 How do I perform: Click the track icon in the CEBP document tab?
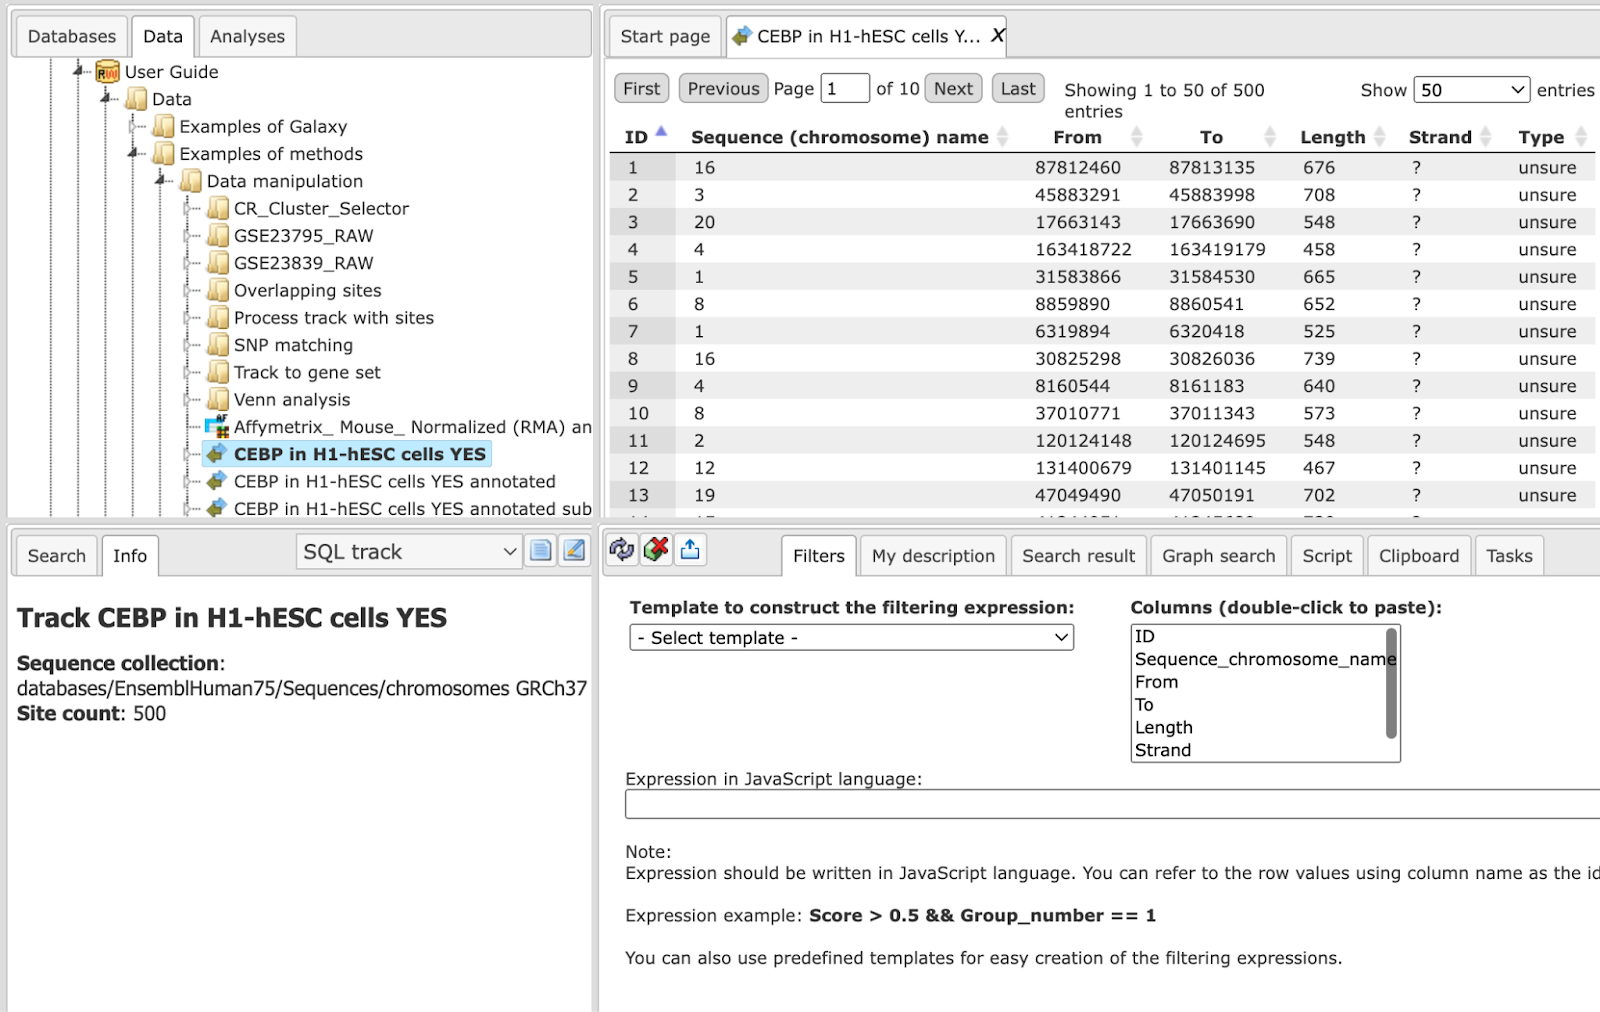pos(742,36)
